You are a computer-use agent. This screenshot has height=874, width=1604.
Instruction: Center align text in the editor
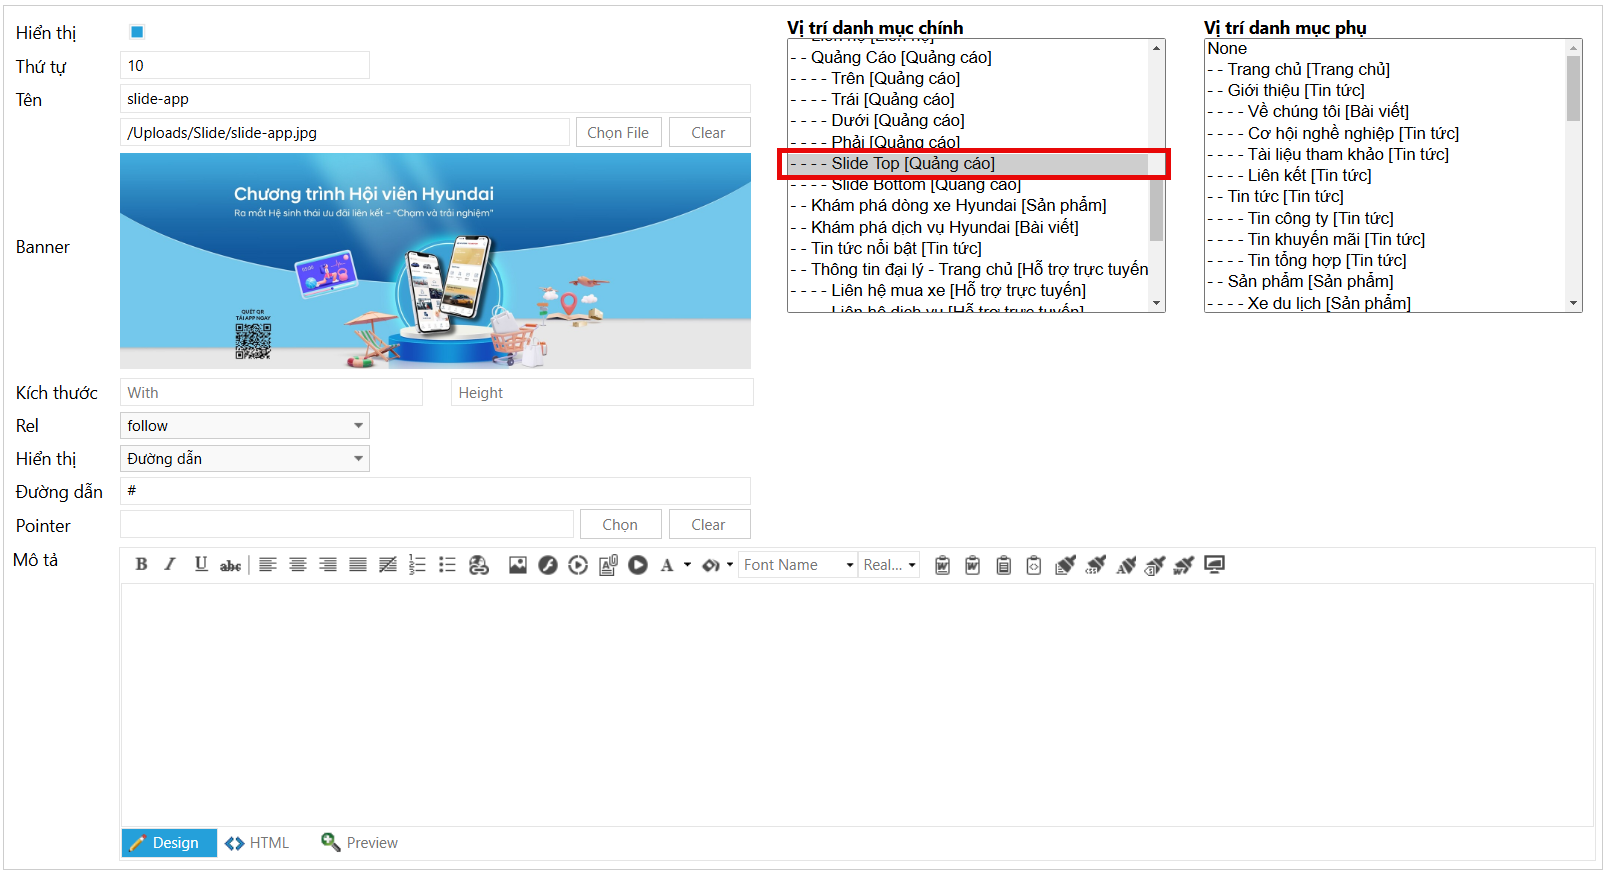point(297,565)
